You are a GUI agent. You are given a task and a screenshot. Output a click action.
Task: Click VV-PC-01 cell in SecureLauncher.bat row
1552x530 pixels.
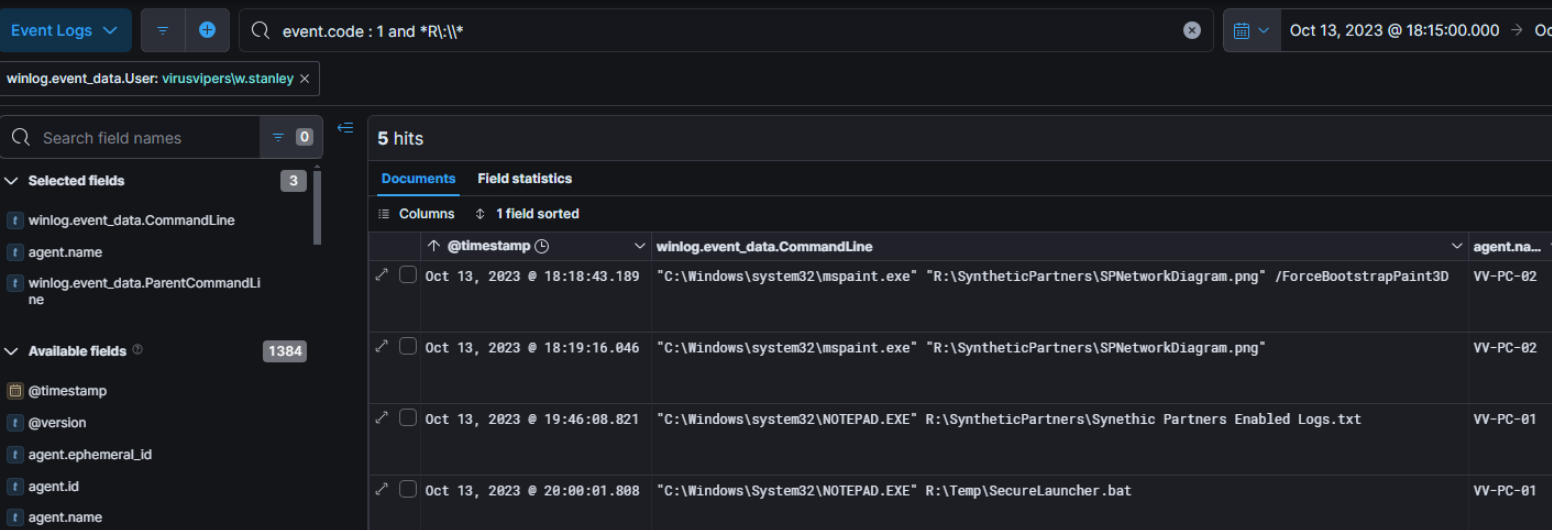1505,491
